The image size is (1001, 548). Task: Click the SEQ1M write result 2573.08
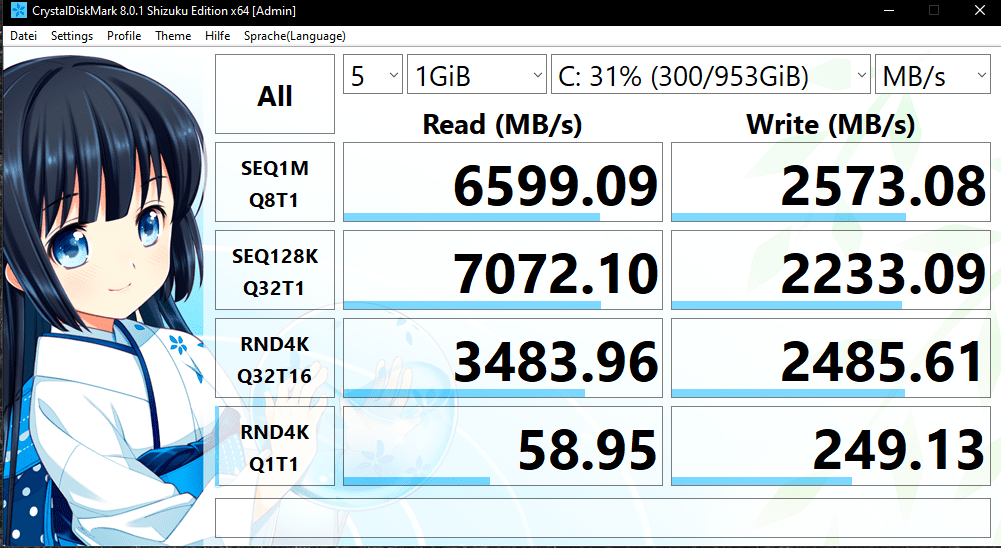coord(831,182)
